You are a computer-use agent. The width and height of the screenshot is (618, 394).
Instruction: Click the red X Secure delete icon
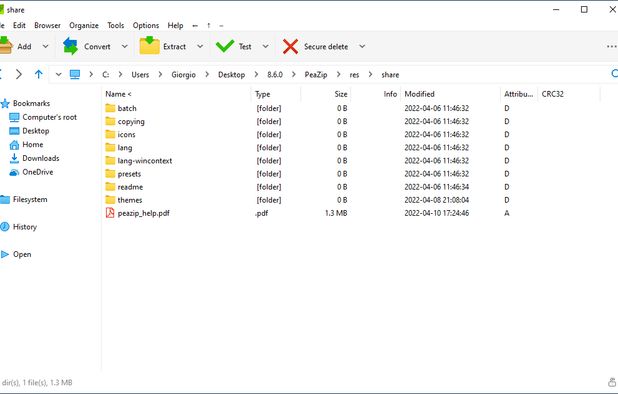click(x=290, y=46)
